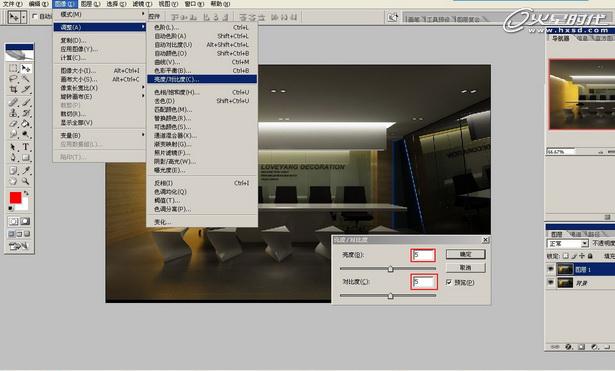Select the Pen tool
This screenshot has width=615, height=371.
(13, 157)
